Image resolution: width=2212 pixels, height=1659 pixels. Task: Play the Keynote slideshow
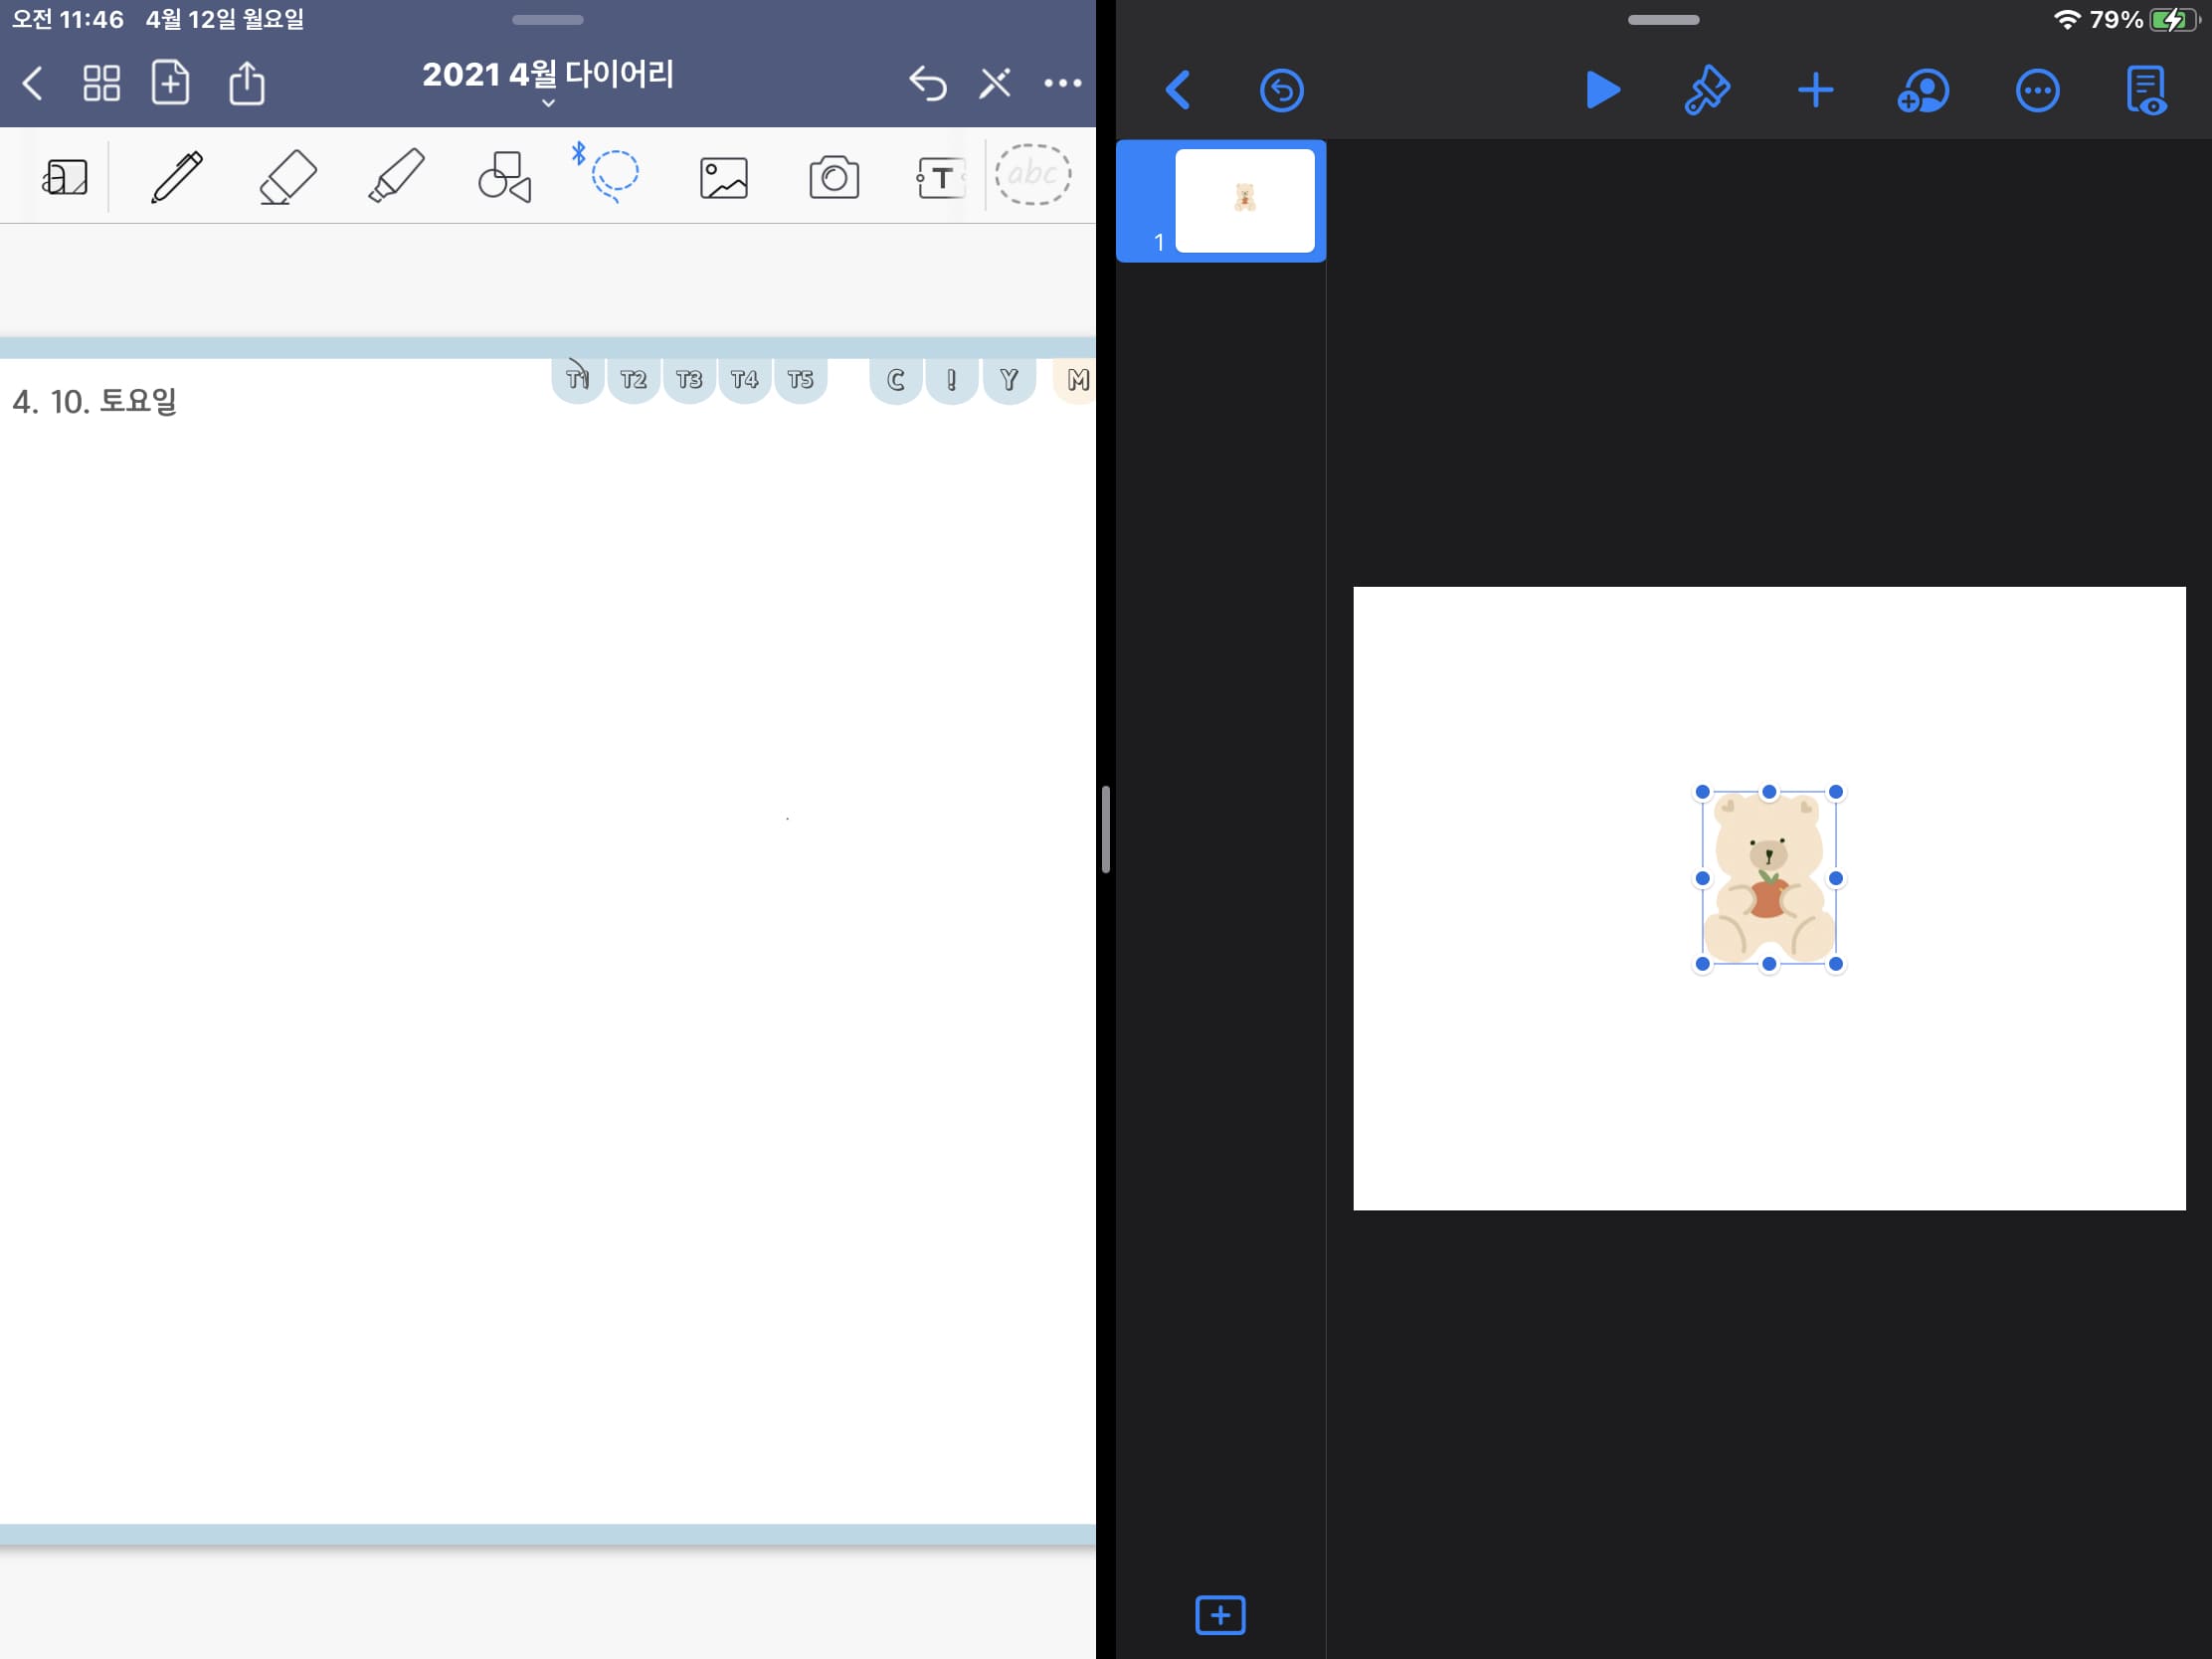[x=1602, y=91]
